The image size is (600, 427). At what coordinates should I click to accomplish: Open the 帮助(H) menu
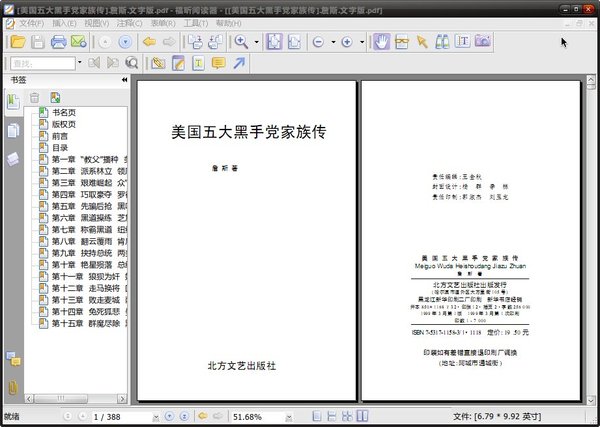click(228, 23)
